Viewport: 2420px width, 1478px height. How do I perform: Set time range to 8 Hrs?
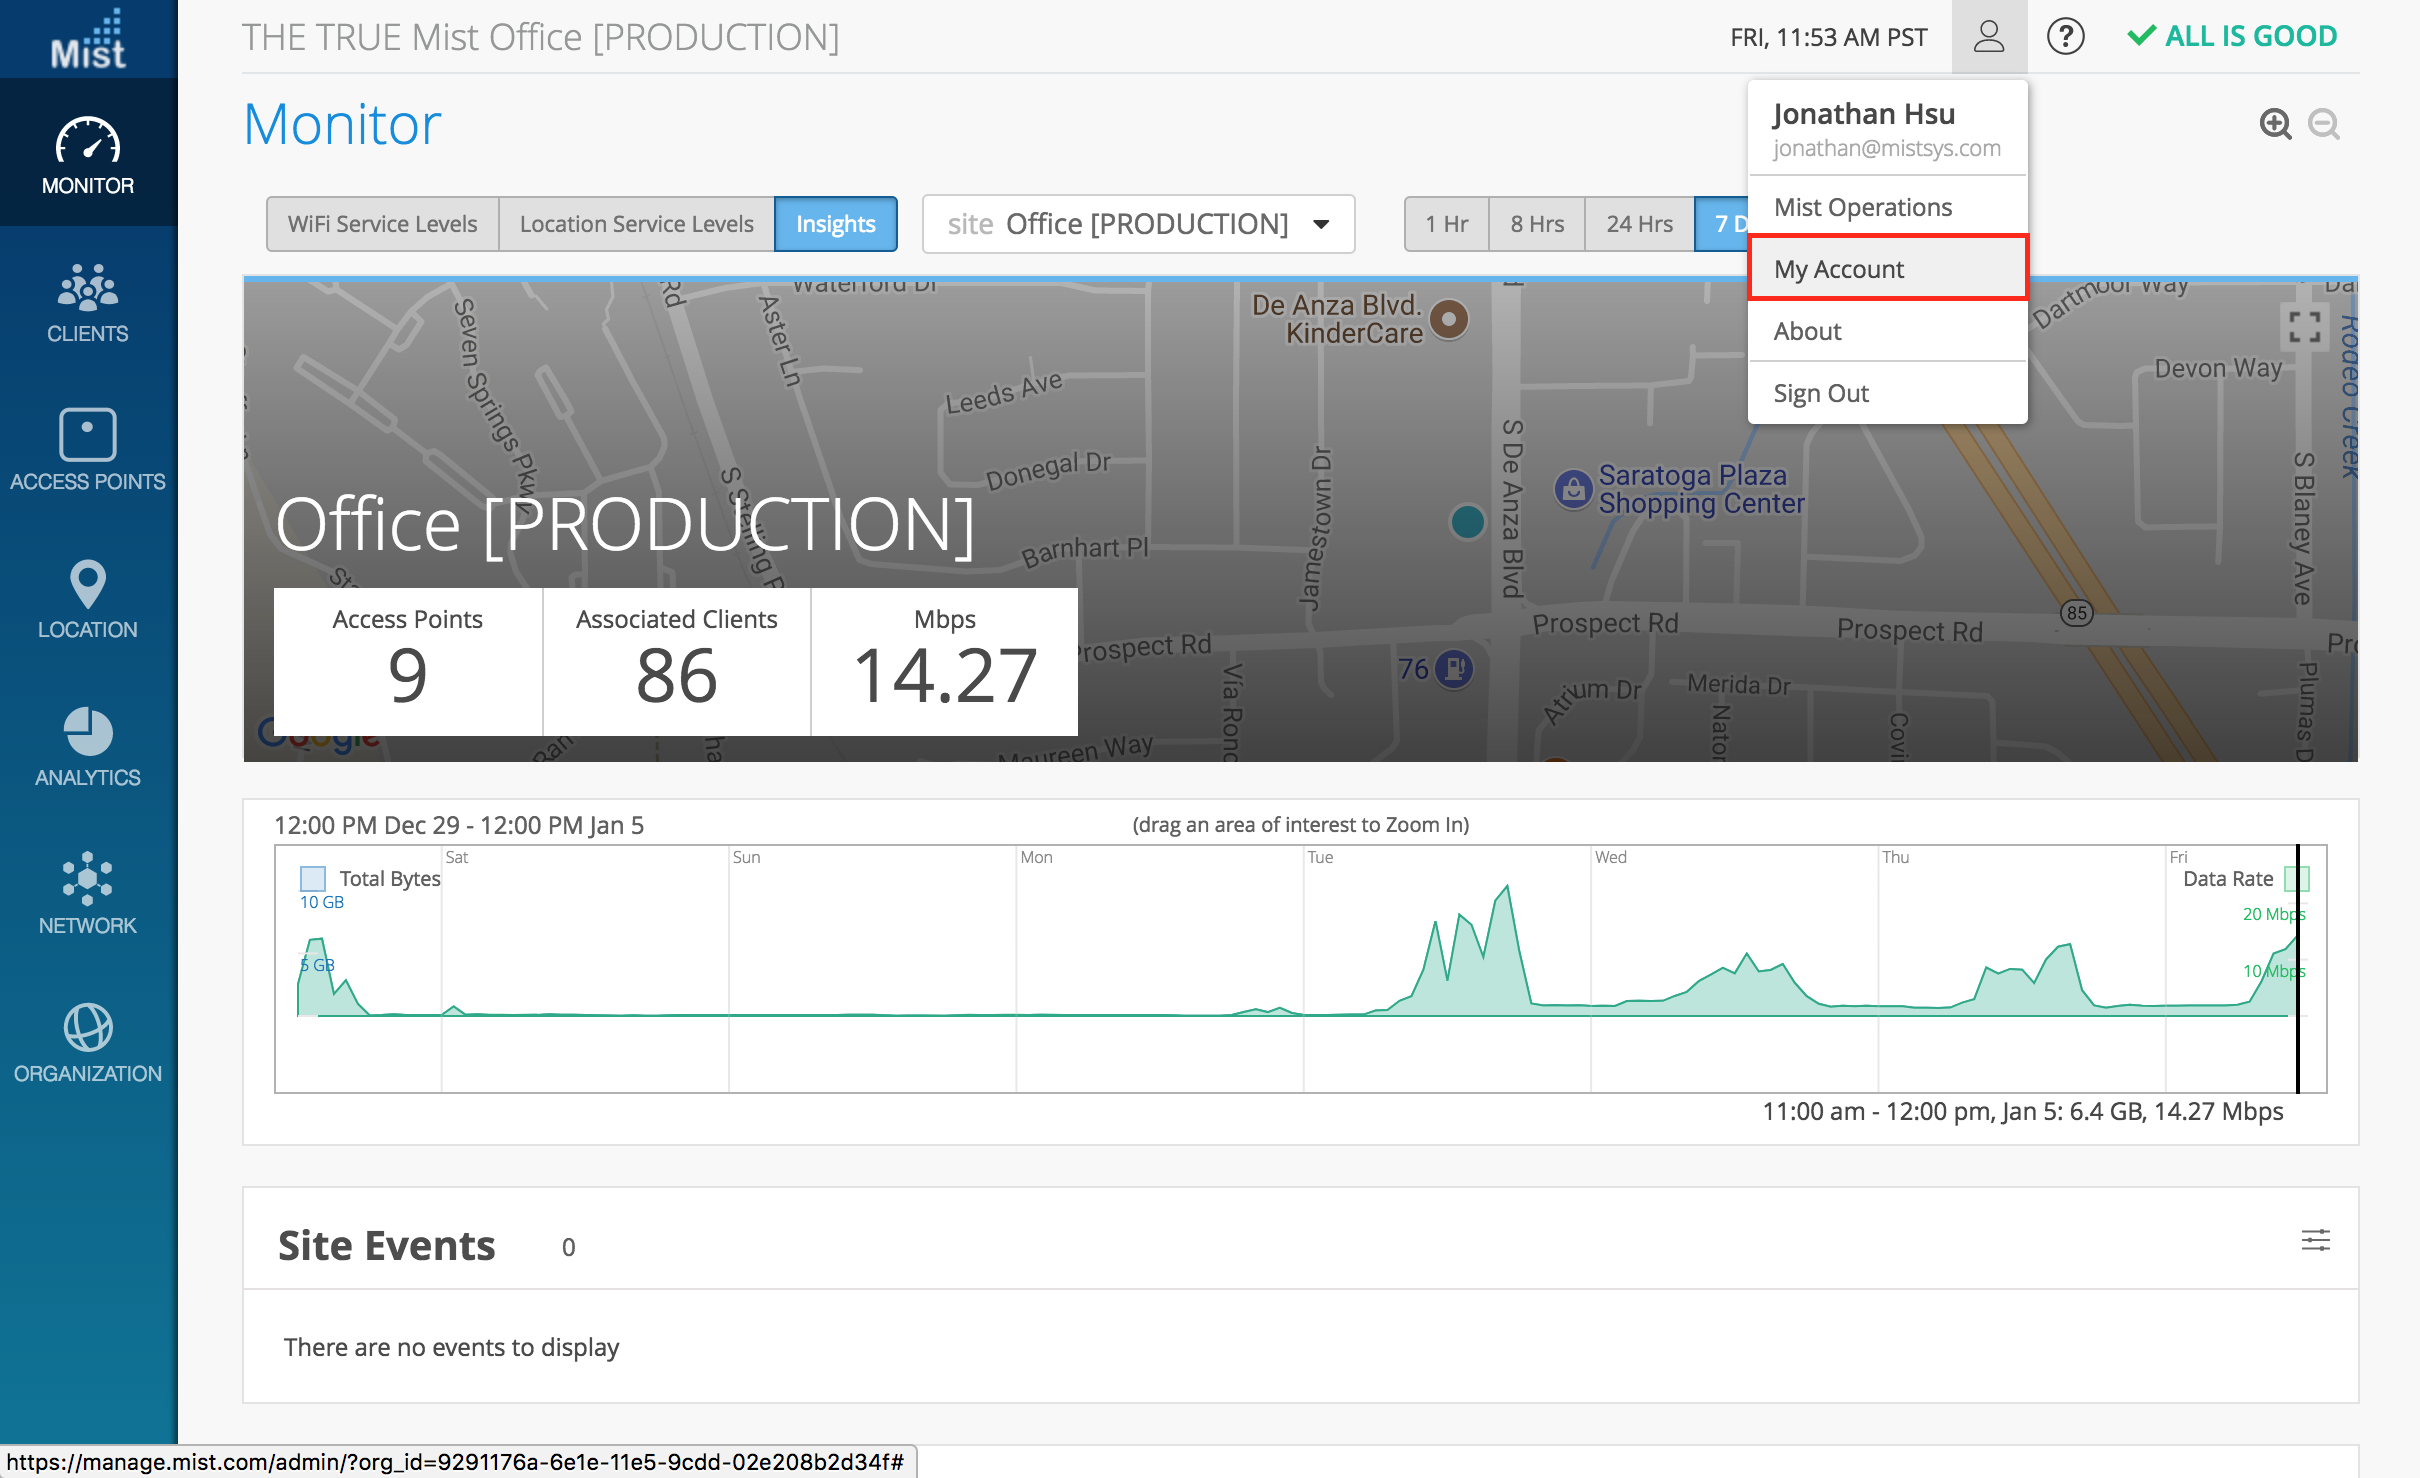click(x=1537, y=224)
